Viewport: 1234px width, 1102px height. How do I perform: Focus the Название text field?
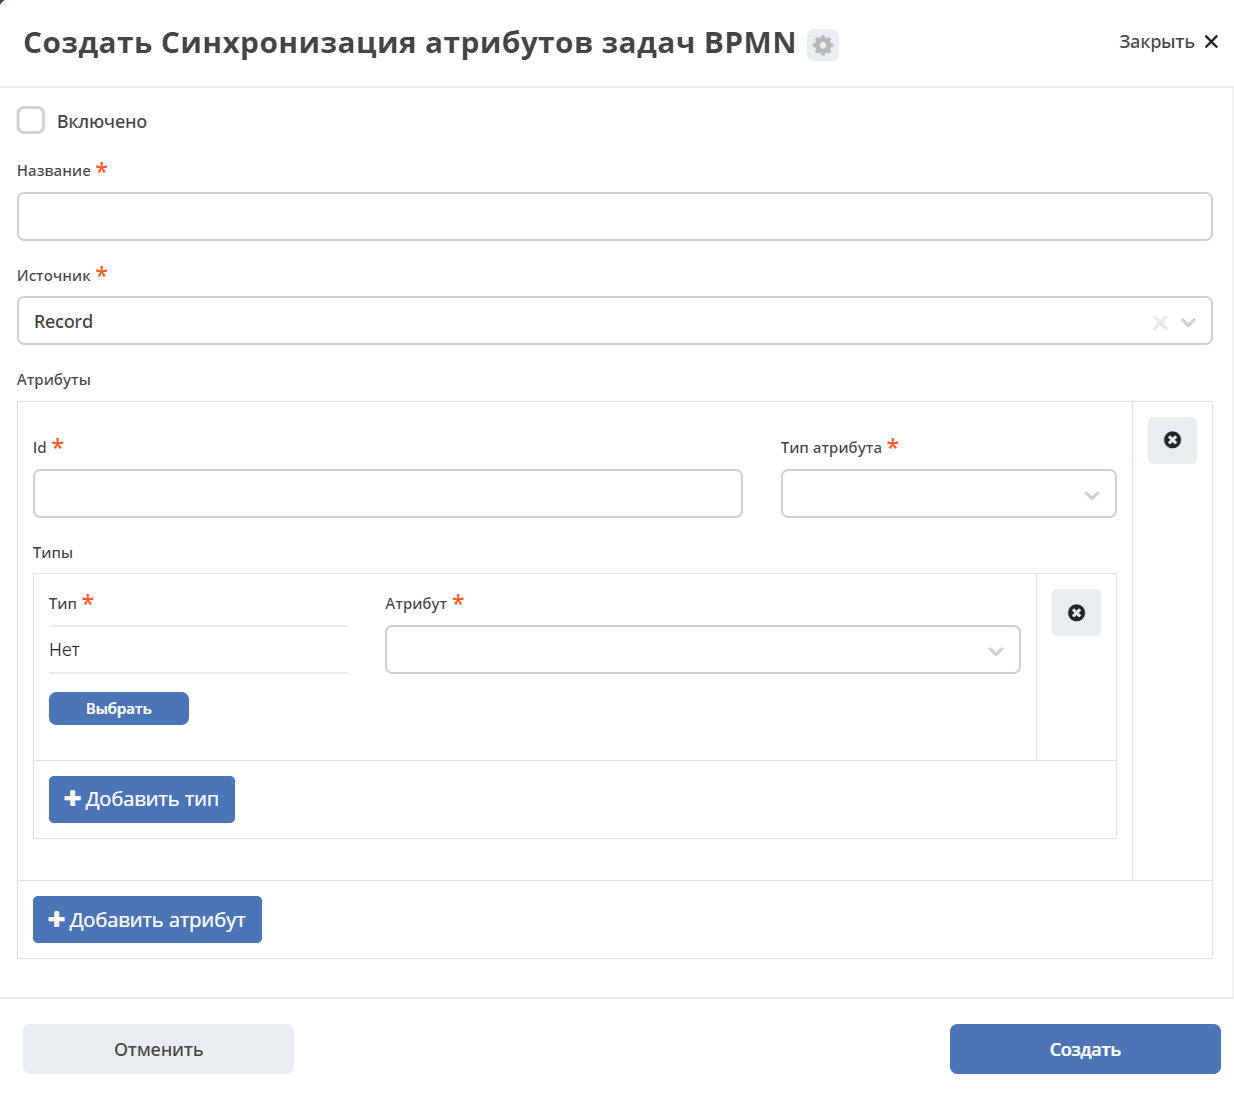click(615, 217)
